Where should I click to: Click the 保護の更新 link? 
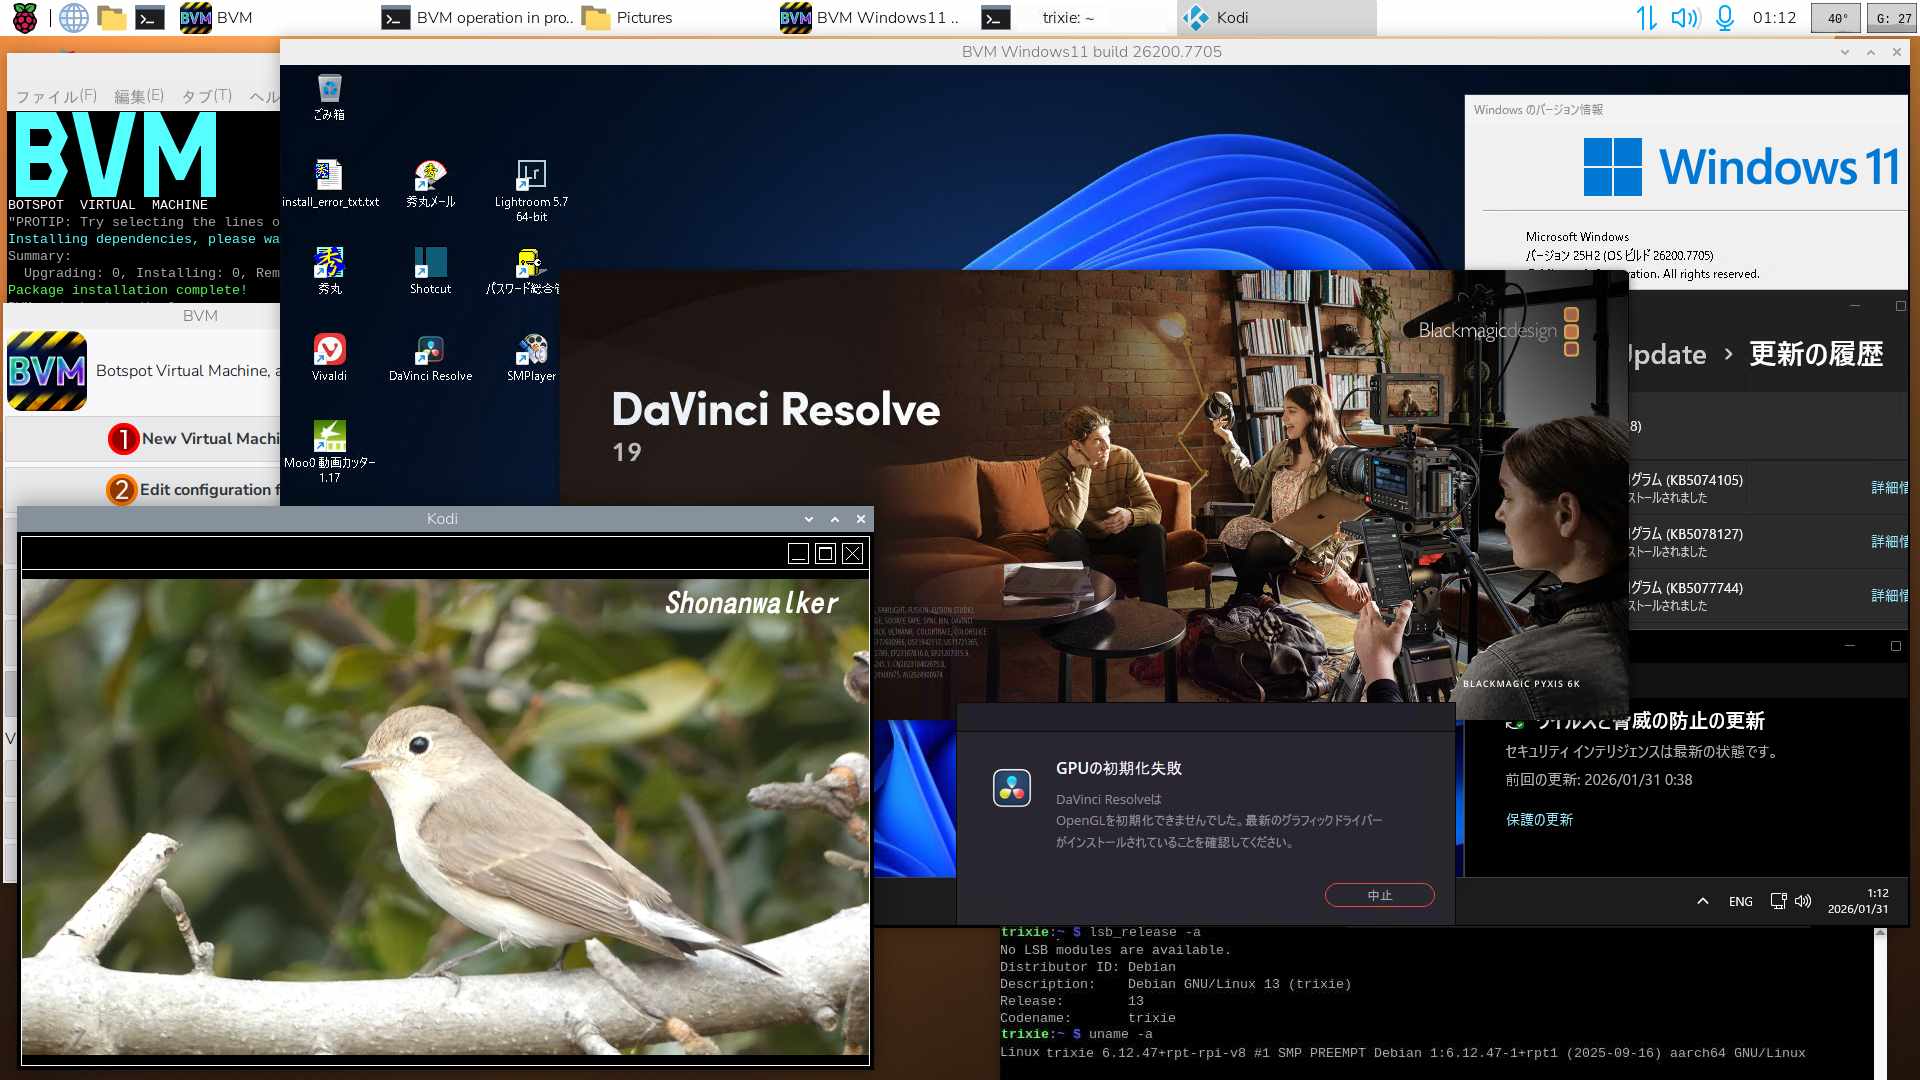pos(1539,819)
